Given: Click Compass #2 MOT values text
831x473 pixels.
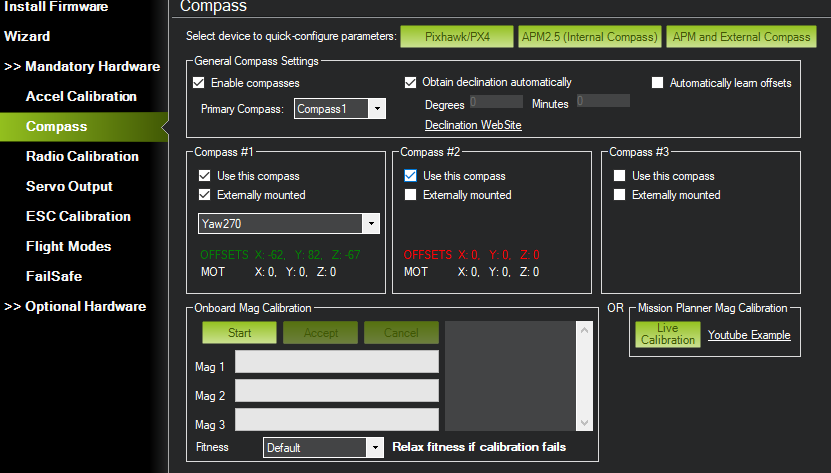Looking at the screenshot, I should pos(472,272).
